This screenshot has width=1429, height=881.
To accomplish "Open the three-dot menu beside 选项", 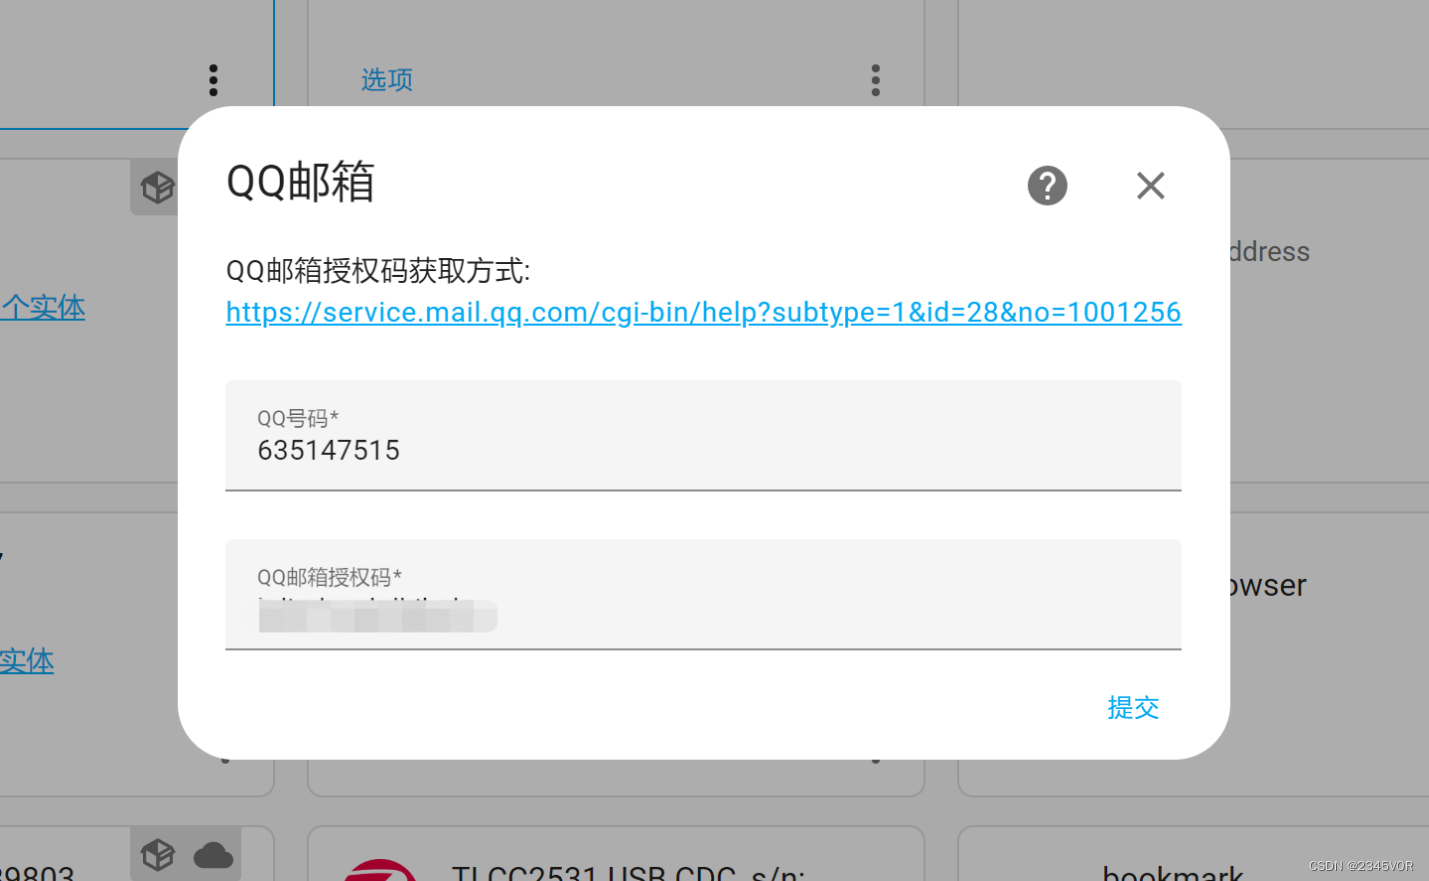I will (x=875, y=80).
